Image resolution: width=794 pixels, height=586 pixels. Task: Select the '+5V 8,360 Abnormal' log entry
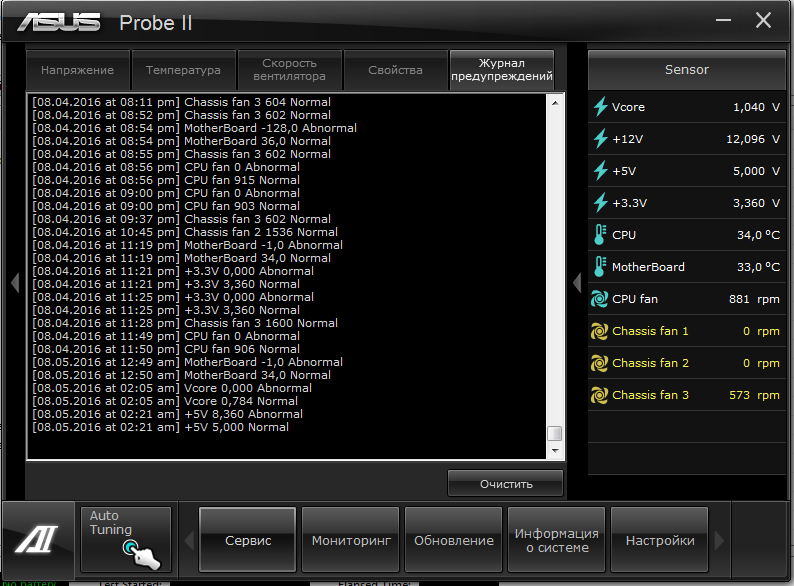168,414
